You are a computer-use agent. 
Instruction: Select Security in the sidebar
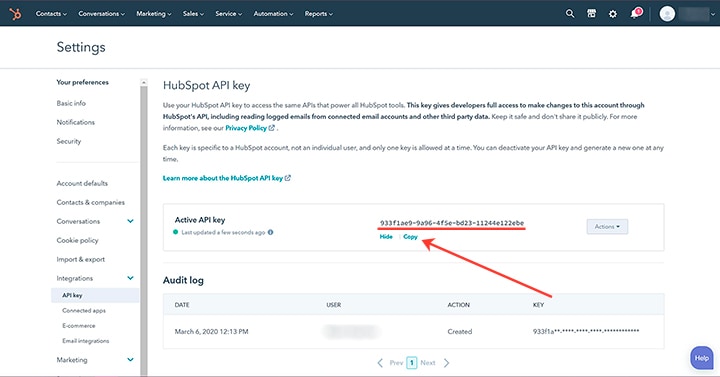pyautogui.click(x=69, y=141)
